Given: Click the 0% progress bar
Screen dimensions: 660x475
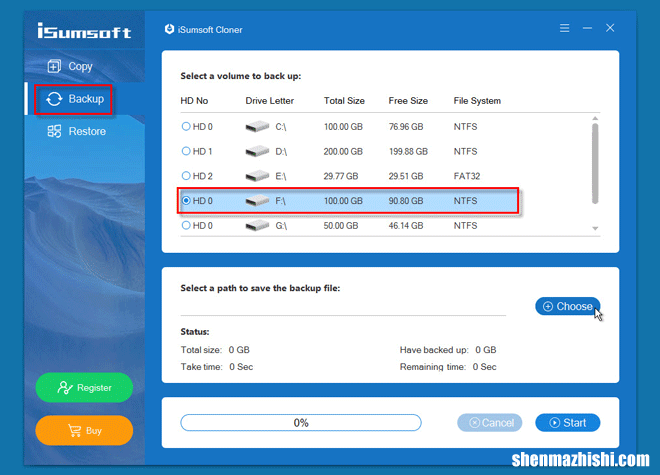Looking at the screenshot, I should point(301,422).
